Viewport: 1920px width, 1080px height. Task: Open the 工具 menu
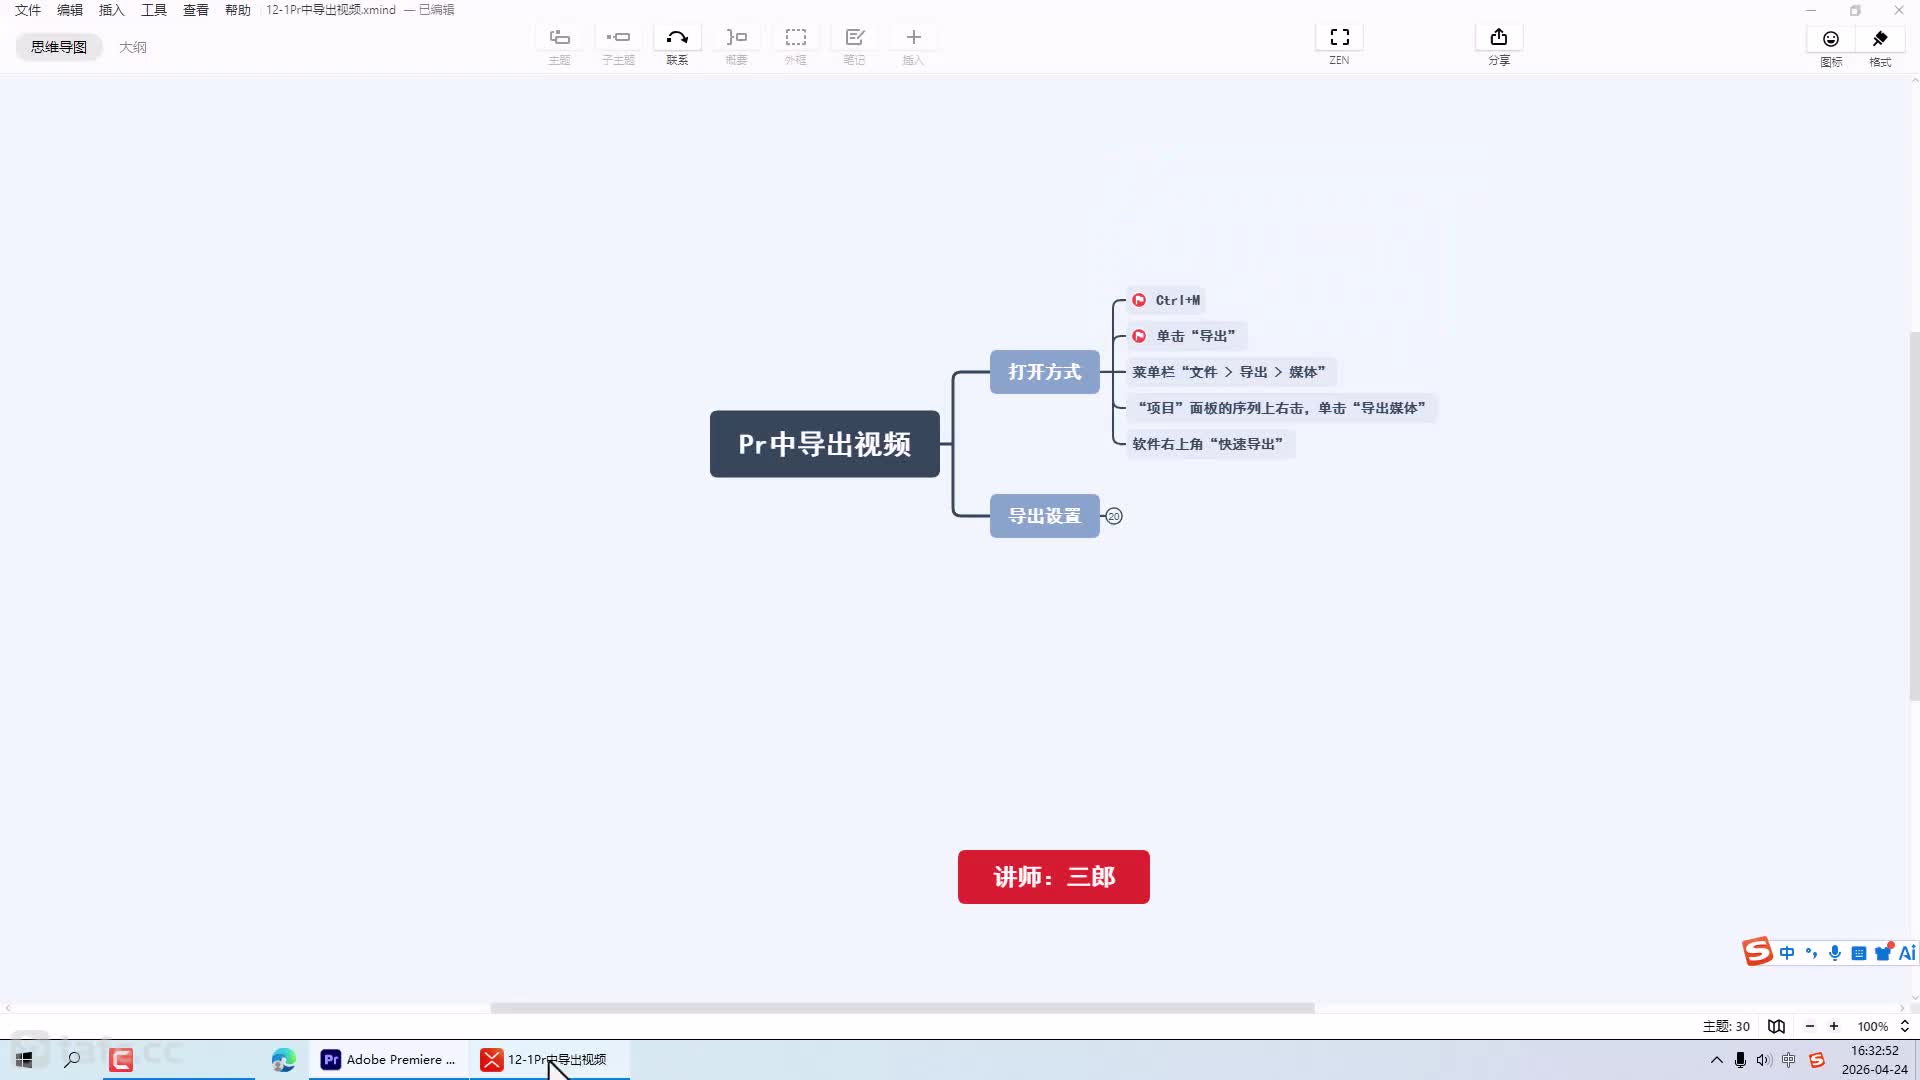[154, 10]
